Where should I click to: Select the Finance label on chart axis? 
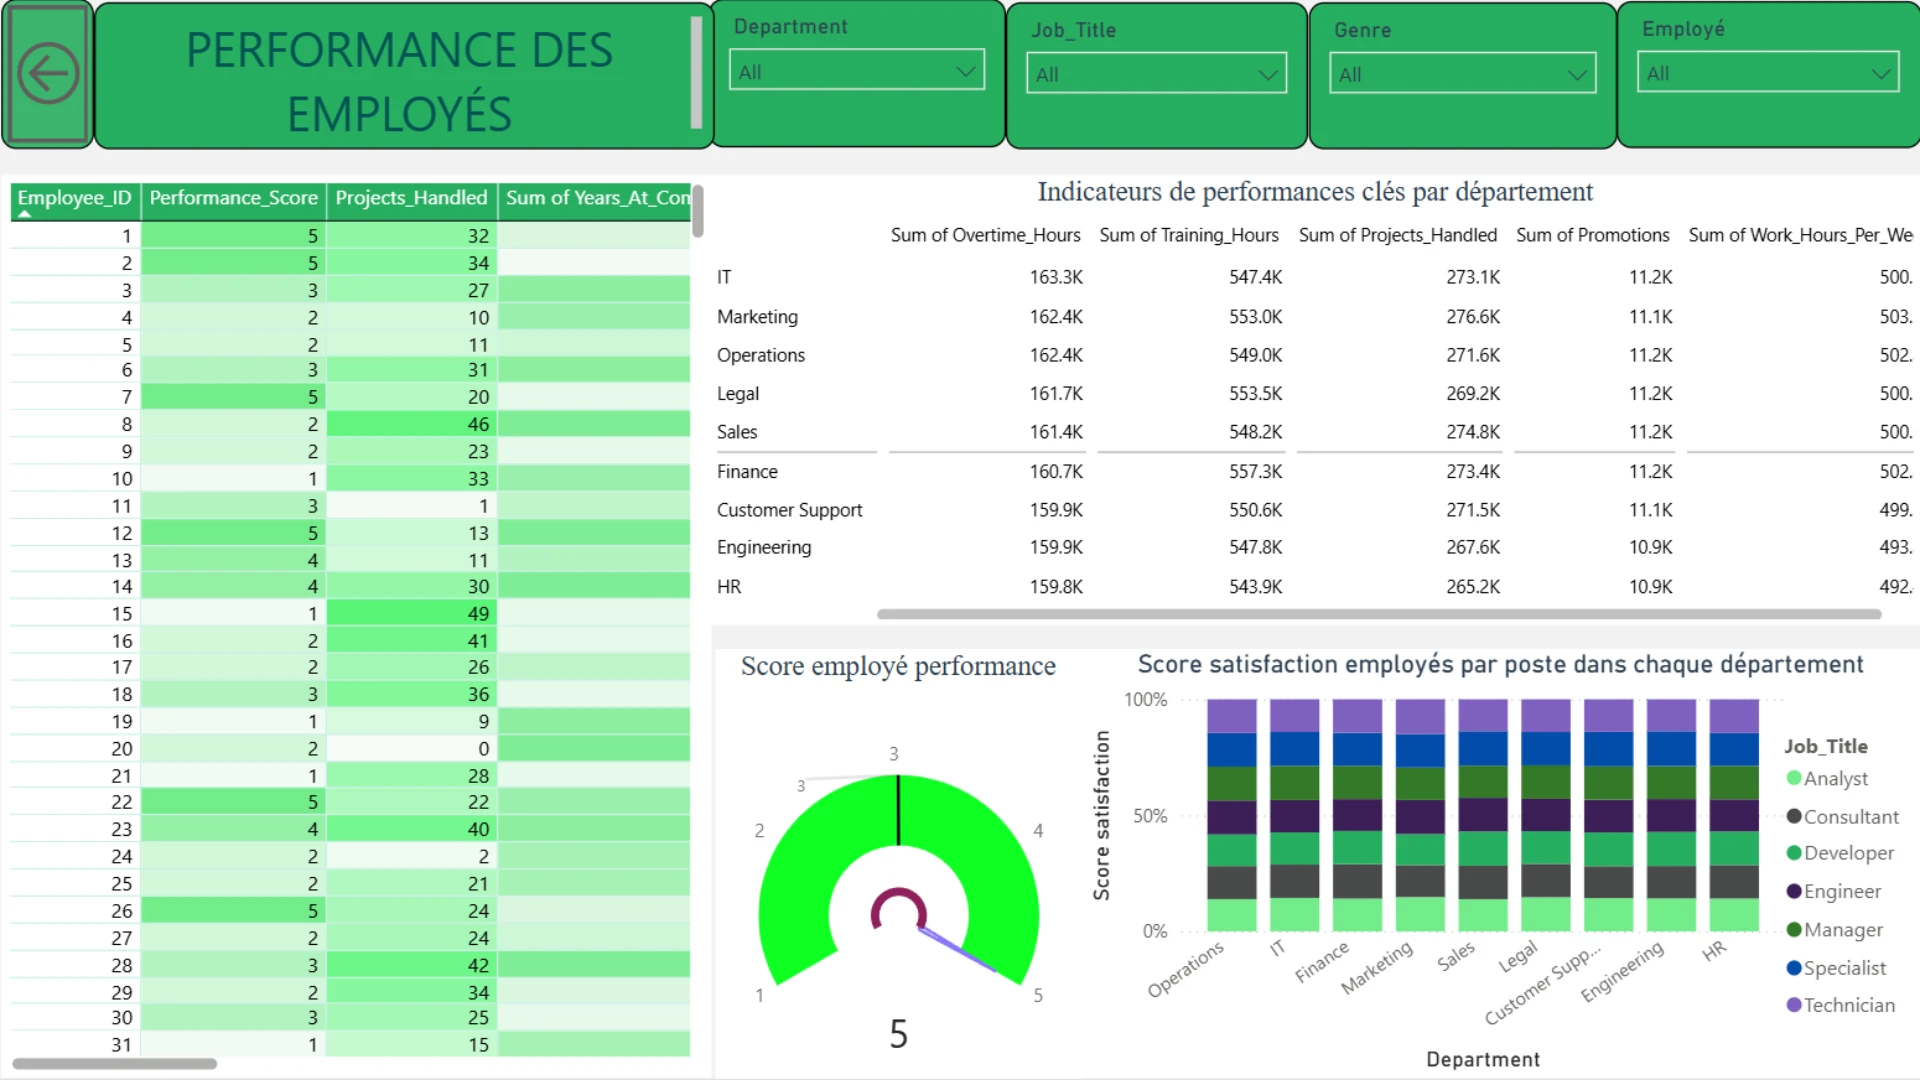coord(1322,961)
